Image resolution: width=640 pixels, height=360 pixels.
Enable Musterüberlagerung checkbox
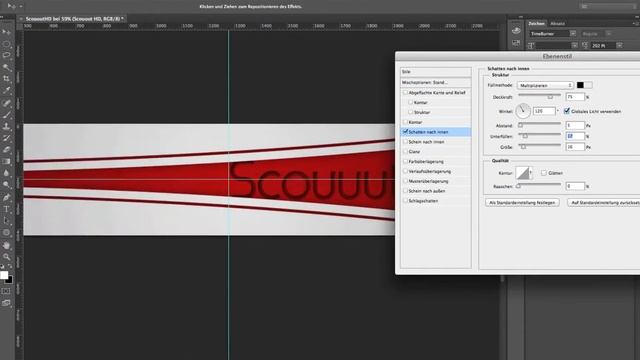(x=405, y=181)
